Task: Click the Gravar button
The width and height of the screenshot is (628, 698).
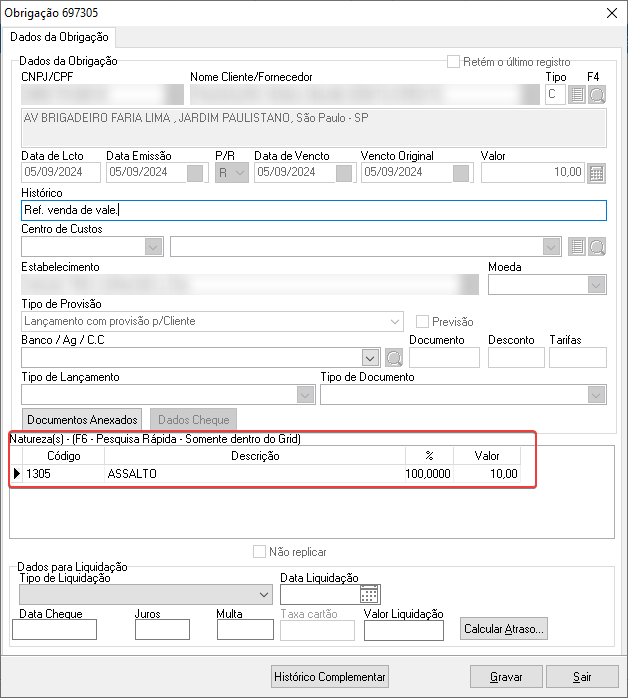Action: (x=506, y=677)
